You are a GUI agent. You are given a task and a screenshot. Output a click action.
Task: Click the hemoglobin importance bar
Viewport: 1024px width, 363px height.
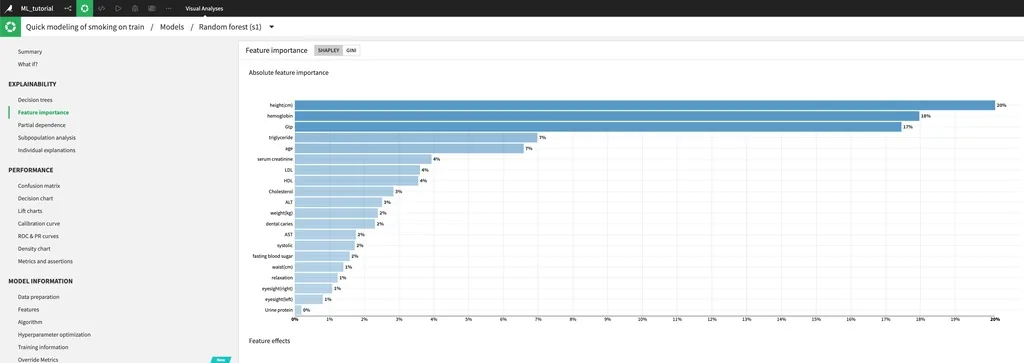click(607, 116)
